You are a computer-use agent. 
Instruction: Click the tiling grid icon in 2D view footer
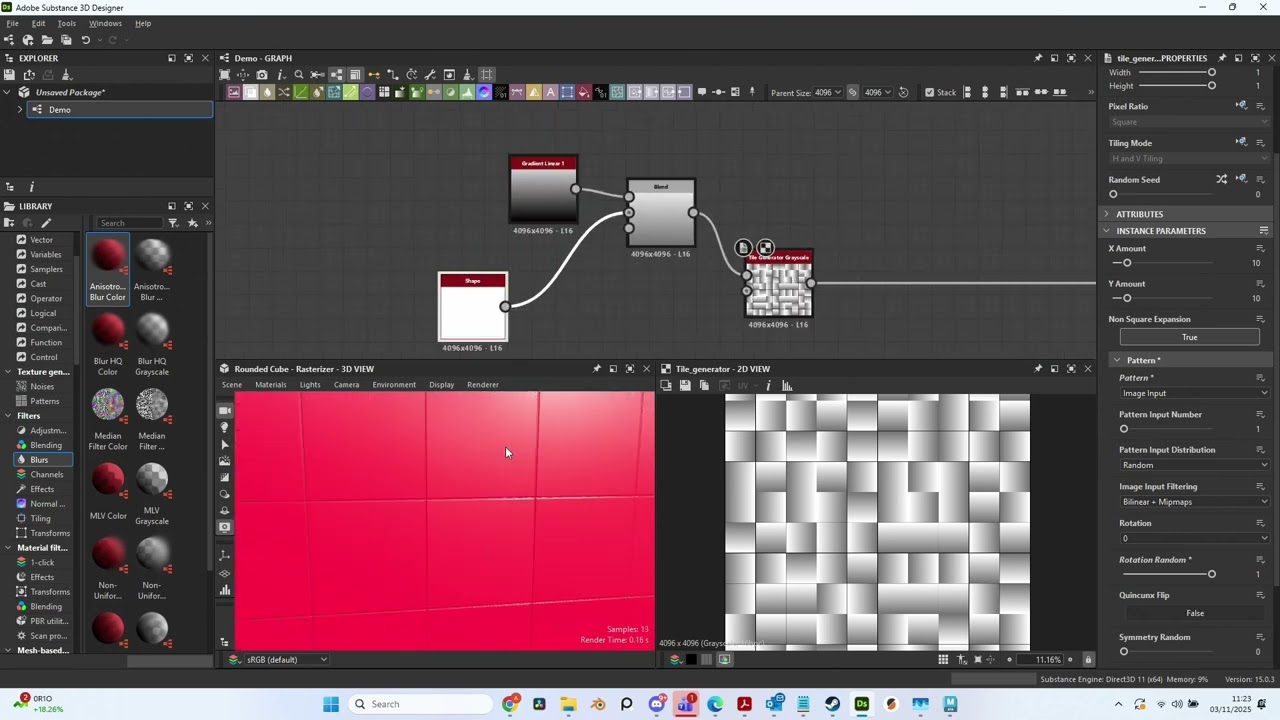click(943, 660)
